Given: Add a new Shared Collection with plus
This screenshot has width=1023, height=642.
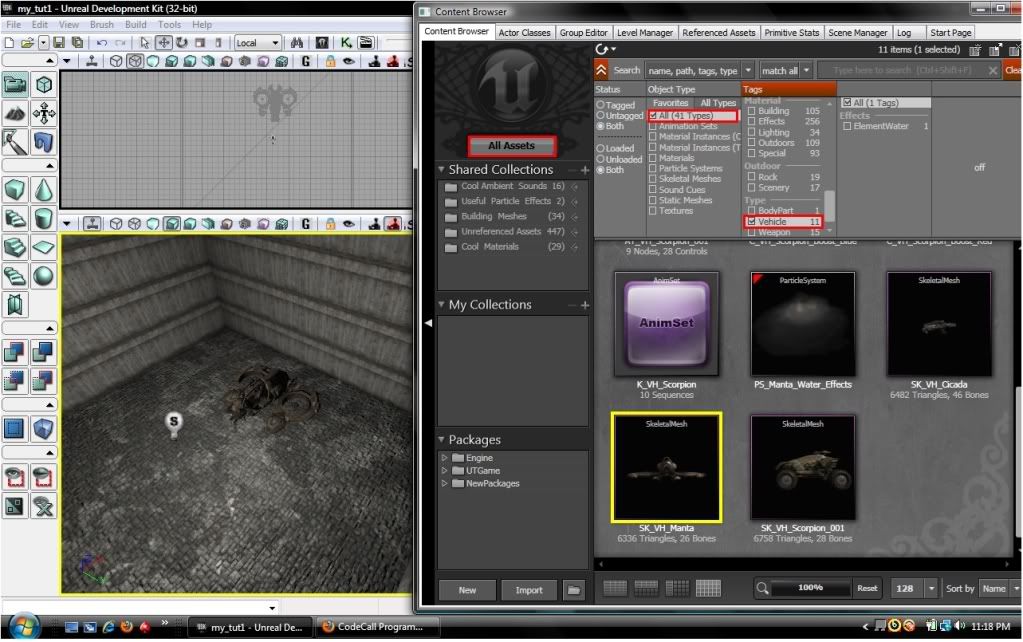Looking at the screenshot, I should (585, 170).
